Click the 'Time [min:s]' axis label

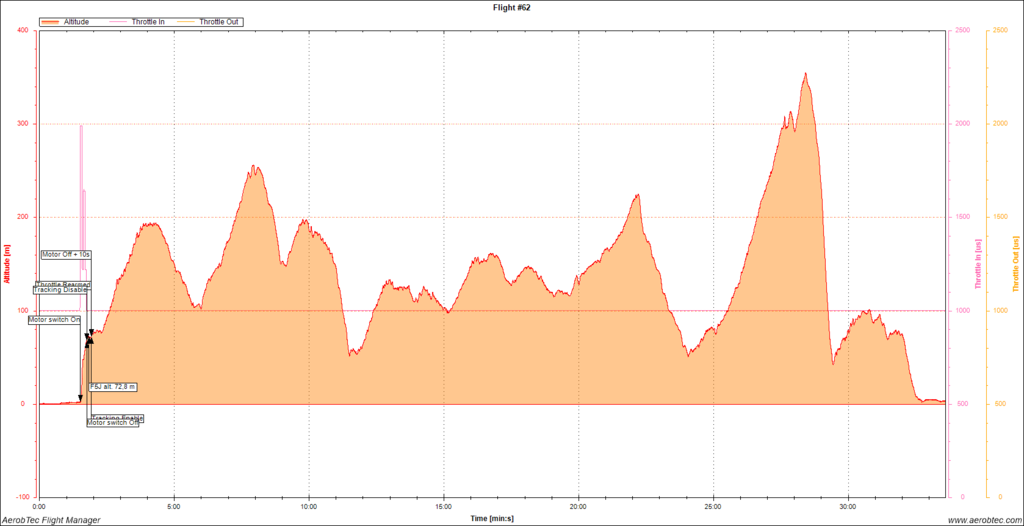point(491,519)
